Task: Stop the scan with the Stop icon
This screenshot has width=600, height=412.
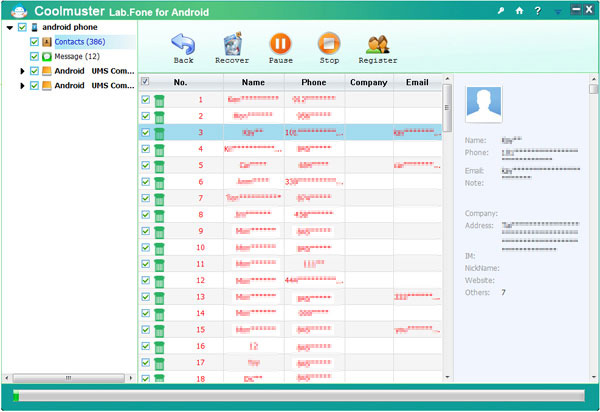Action: [x=329, y=43]
